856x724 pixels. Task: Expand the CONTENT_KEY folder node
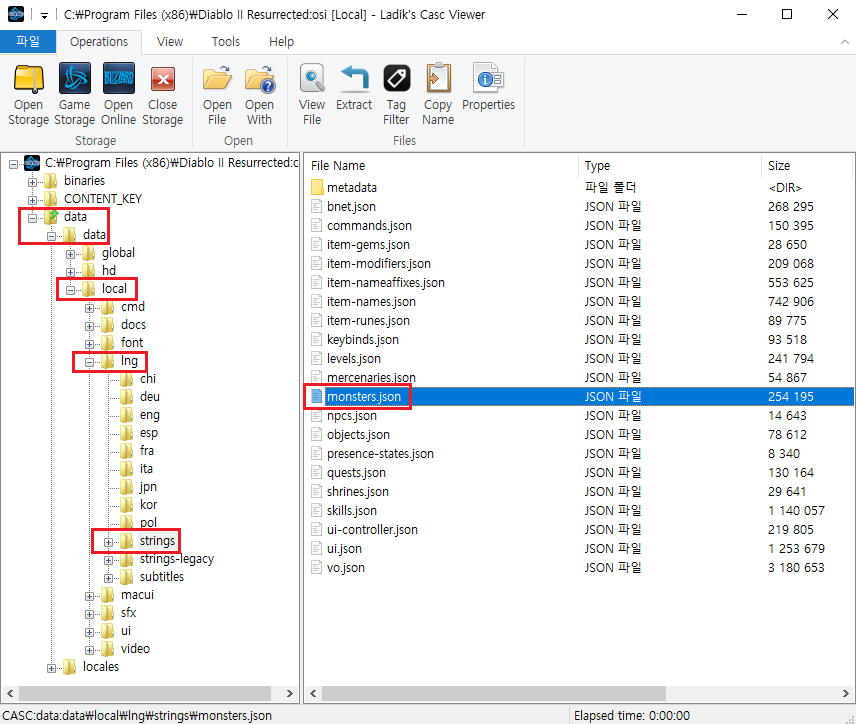32,200
